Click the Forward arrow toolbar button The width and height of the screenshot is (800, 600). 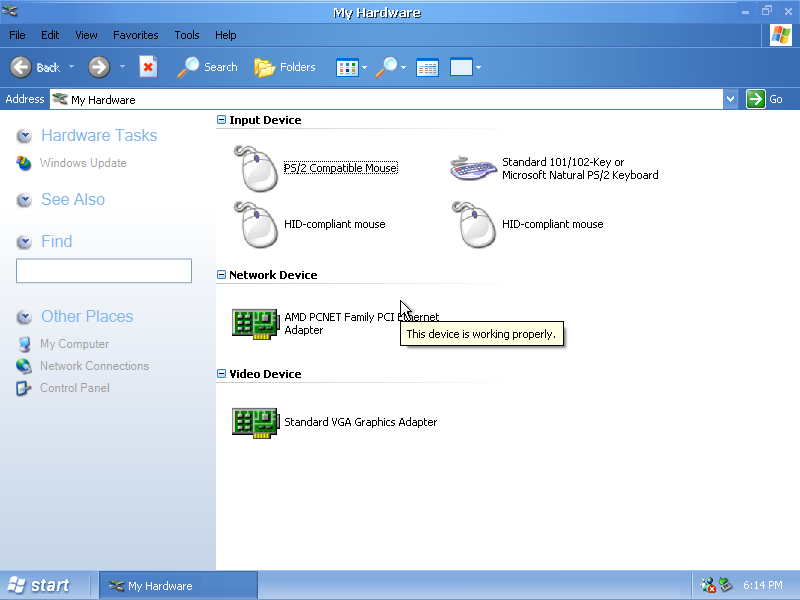click(x=98, y=67)
